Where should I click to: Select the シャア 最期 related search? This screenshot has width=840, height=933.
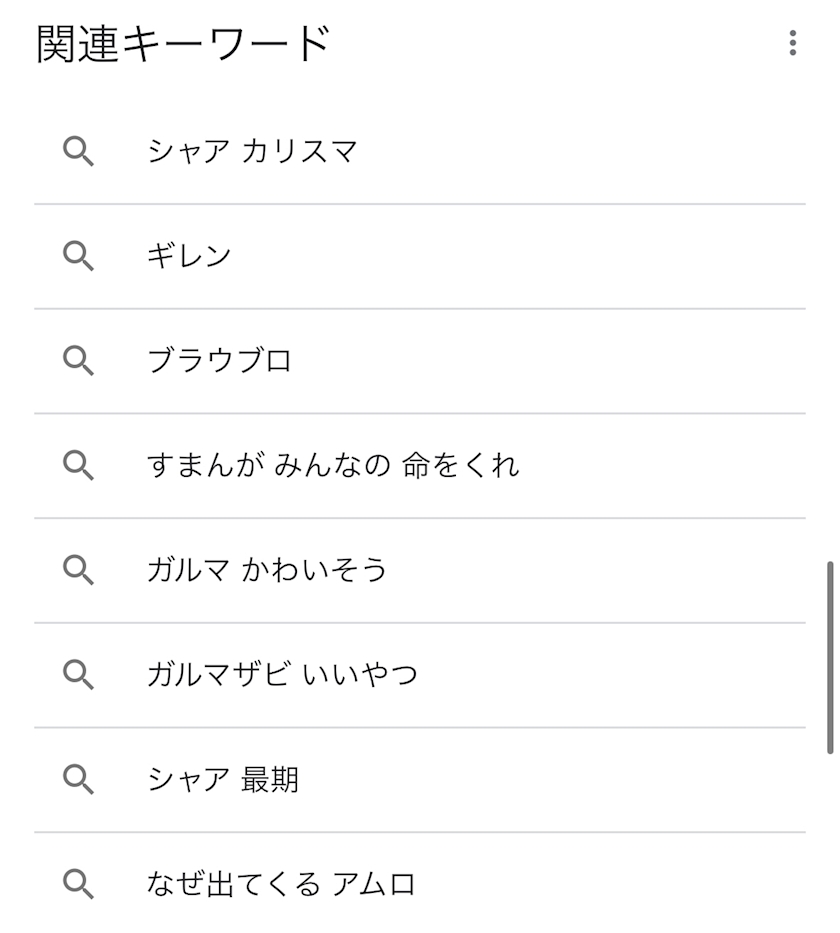pyautogui.click(x=223, y=779)
